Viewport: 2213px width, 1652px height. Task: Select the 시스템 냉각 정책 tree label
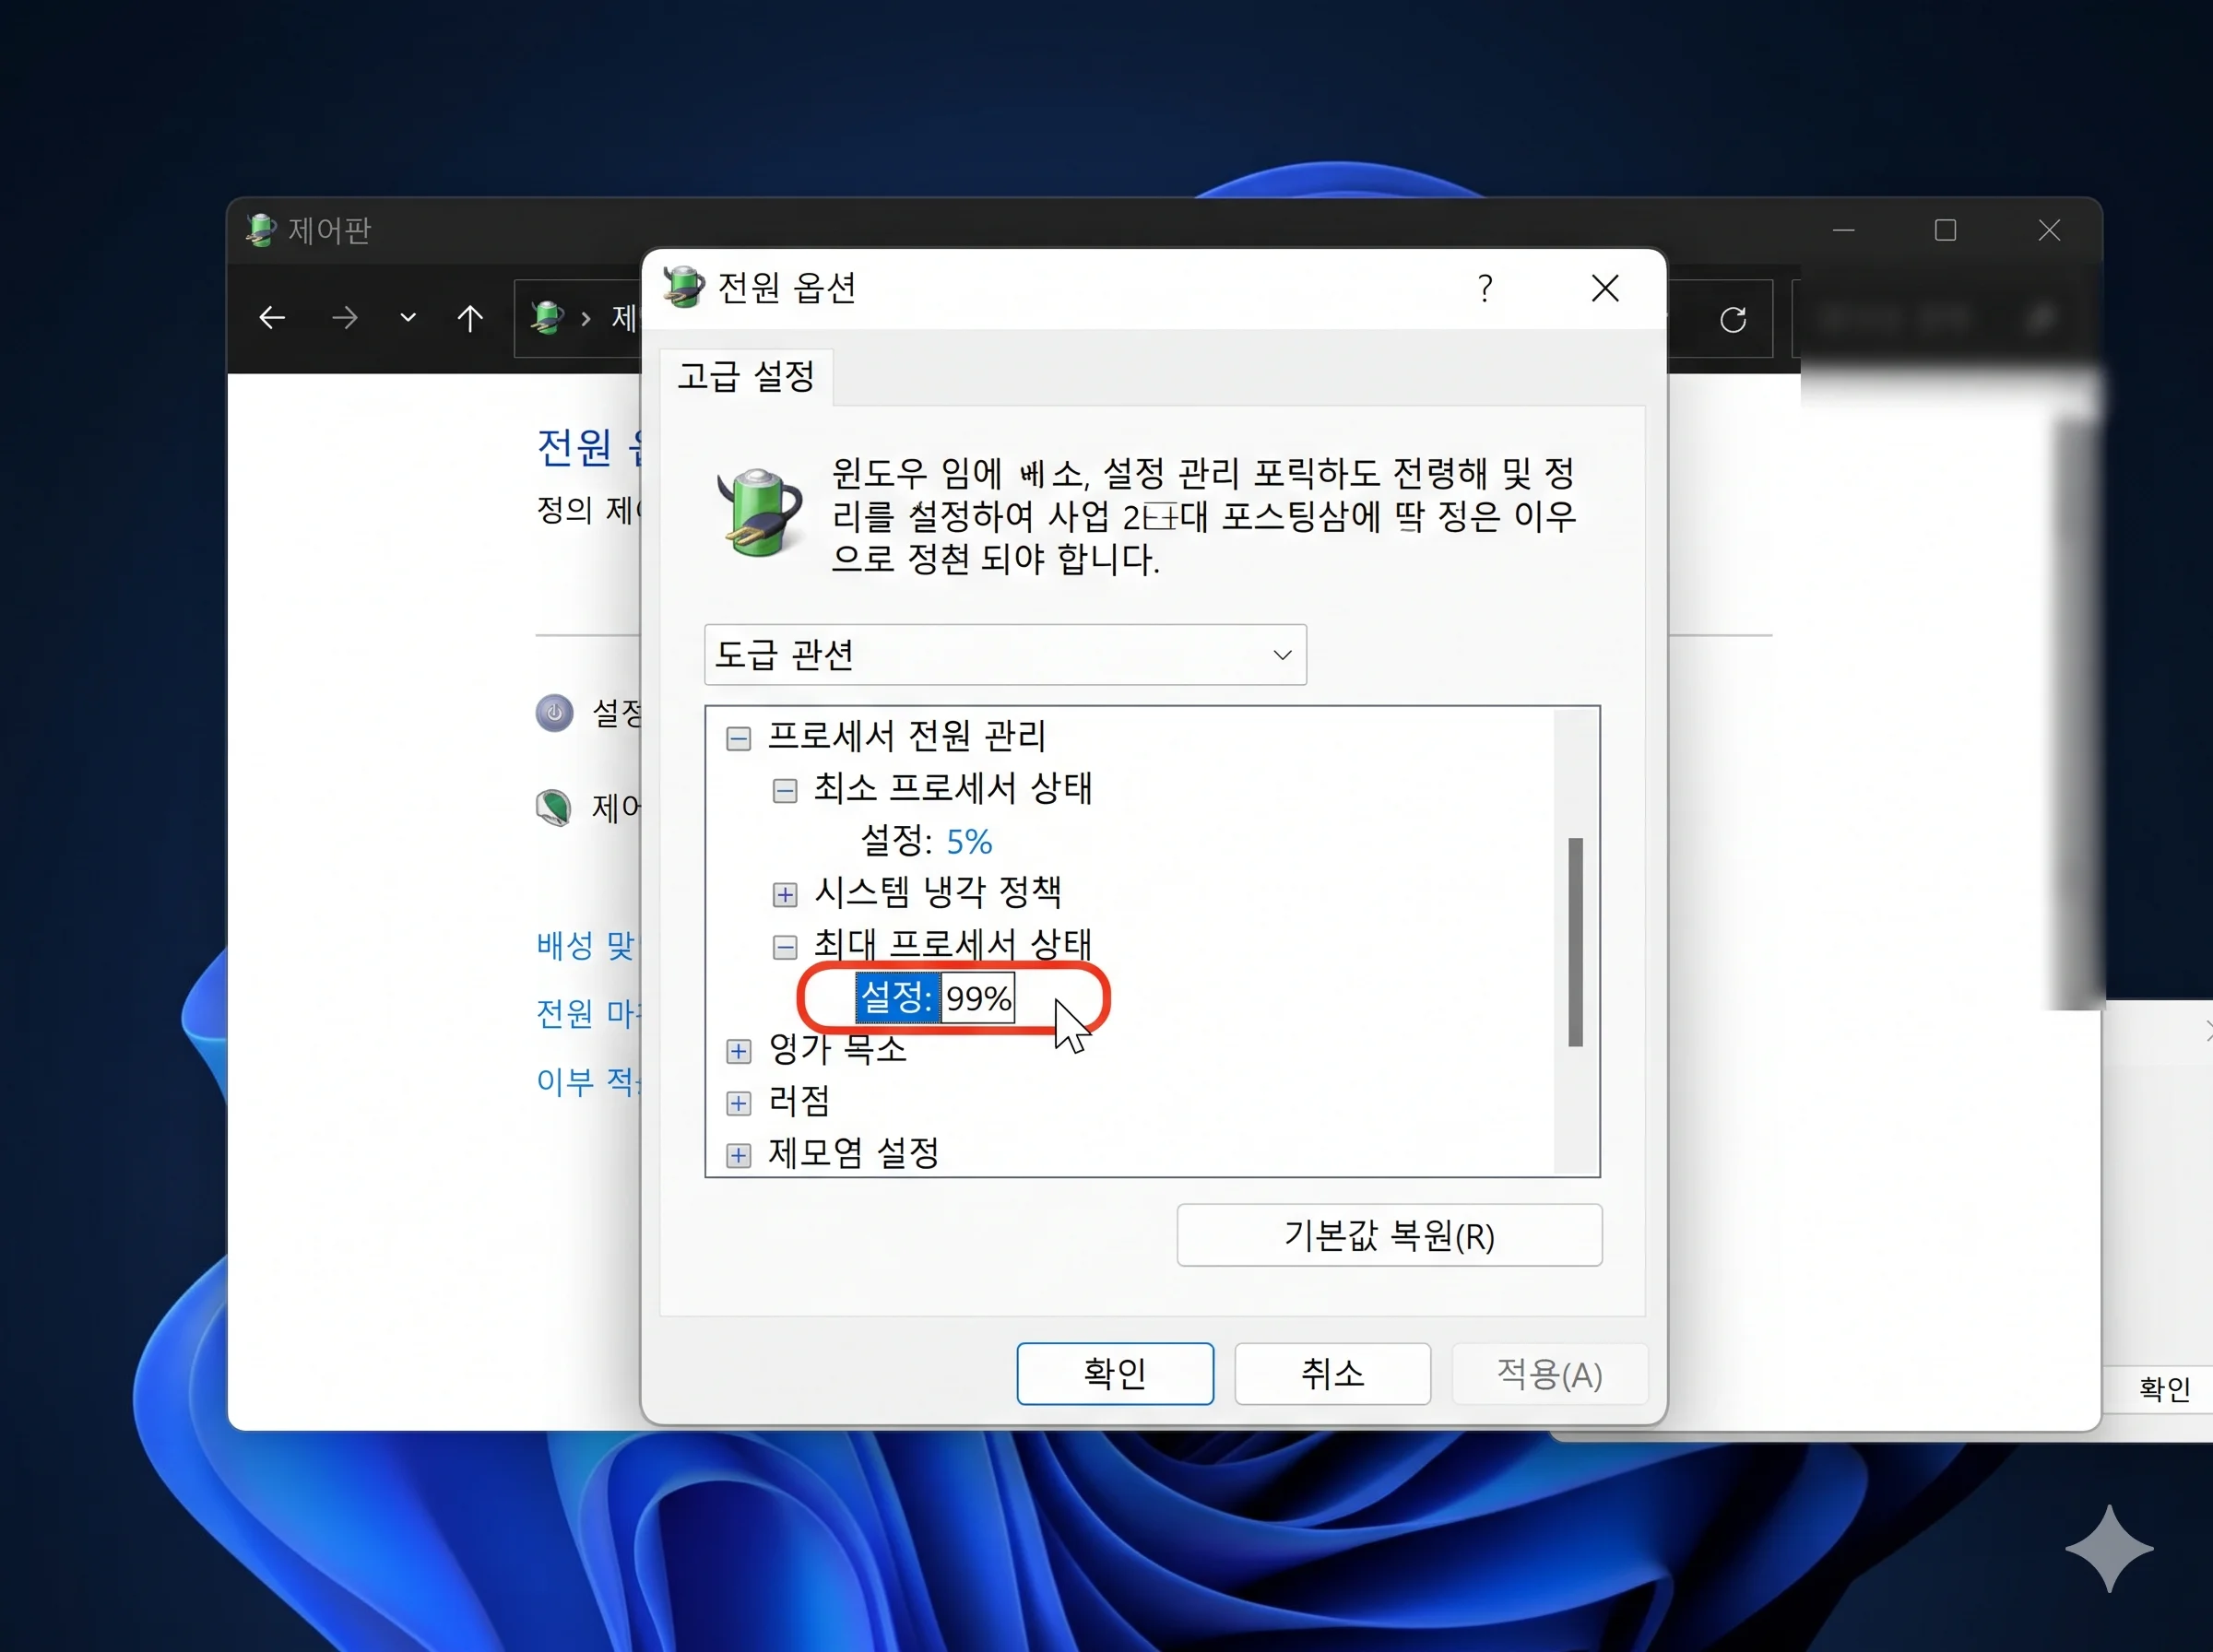938,891
